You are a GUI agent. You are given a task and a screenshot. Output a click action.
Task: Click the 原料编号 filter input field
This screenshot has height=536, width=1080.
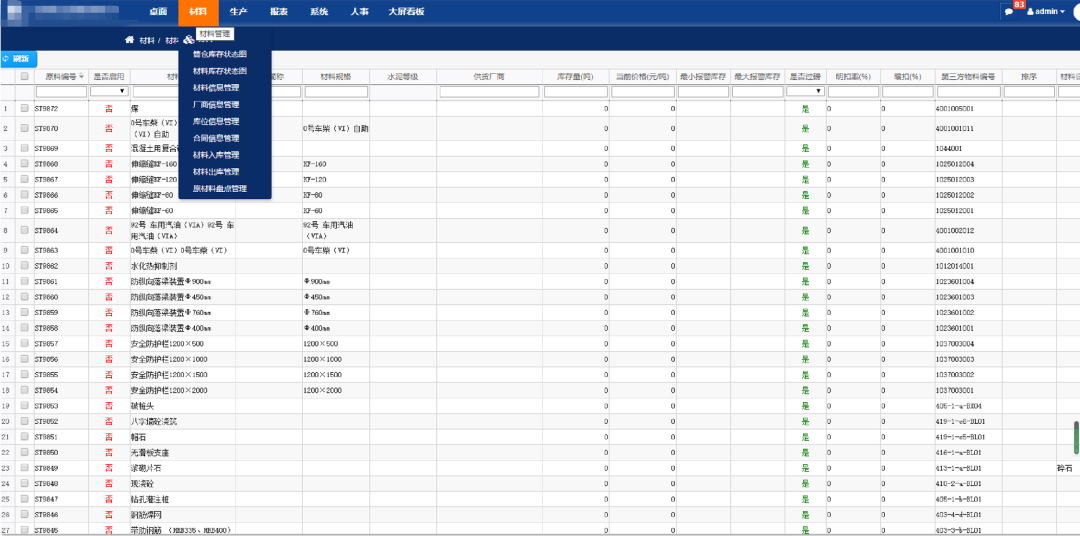click(x=60, y=91)
